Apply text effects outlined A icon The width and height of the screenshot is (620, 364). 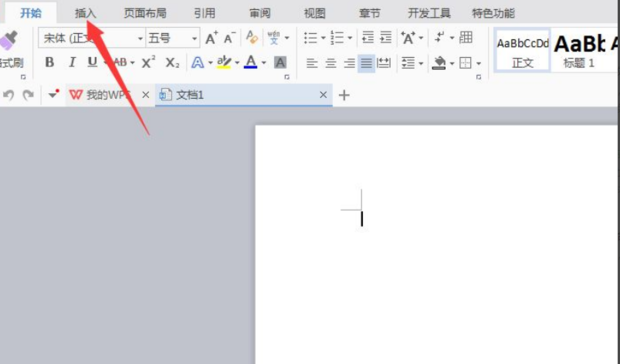pos(198,62)
